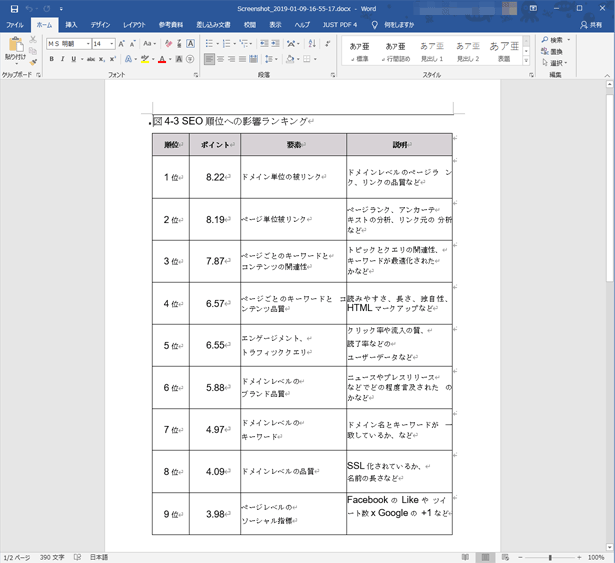This screenshot has width=615, height=563.
Task: Switch to the デザイン (Design) tab
Action: tap(100, 25)
